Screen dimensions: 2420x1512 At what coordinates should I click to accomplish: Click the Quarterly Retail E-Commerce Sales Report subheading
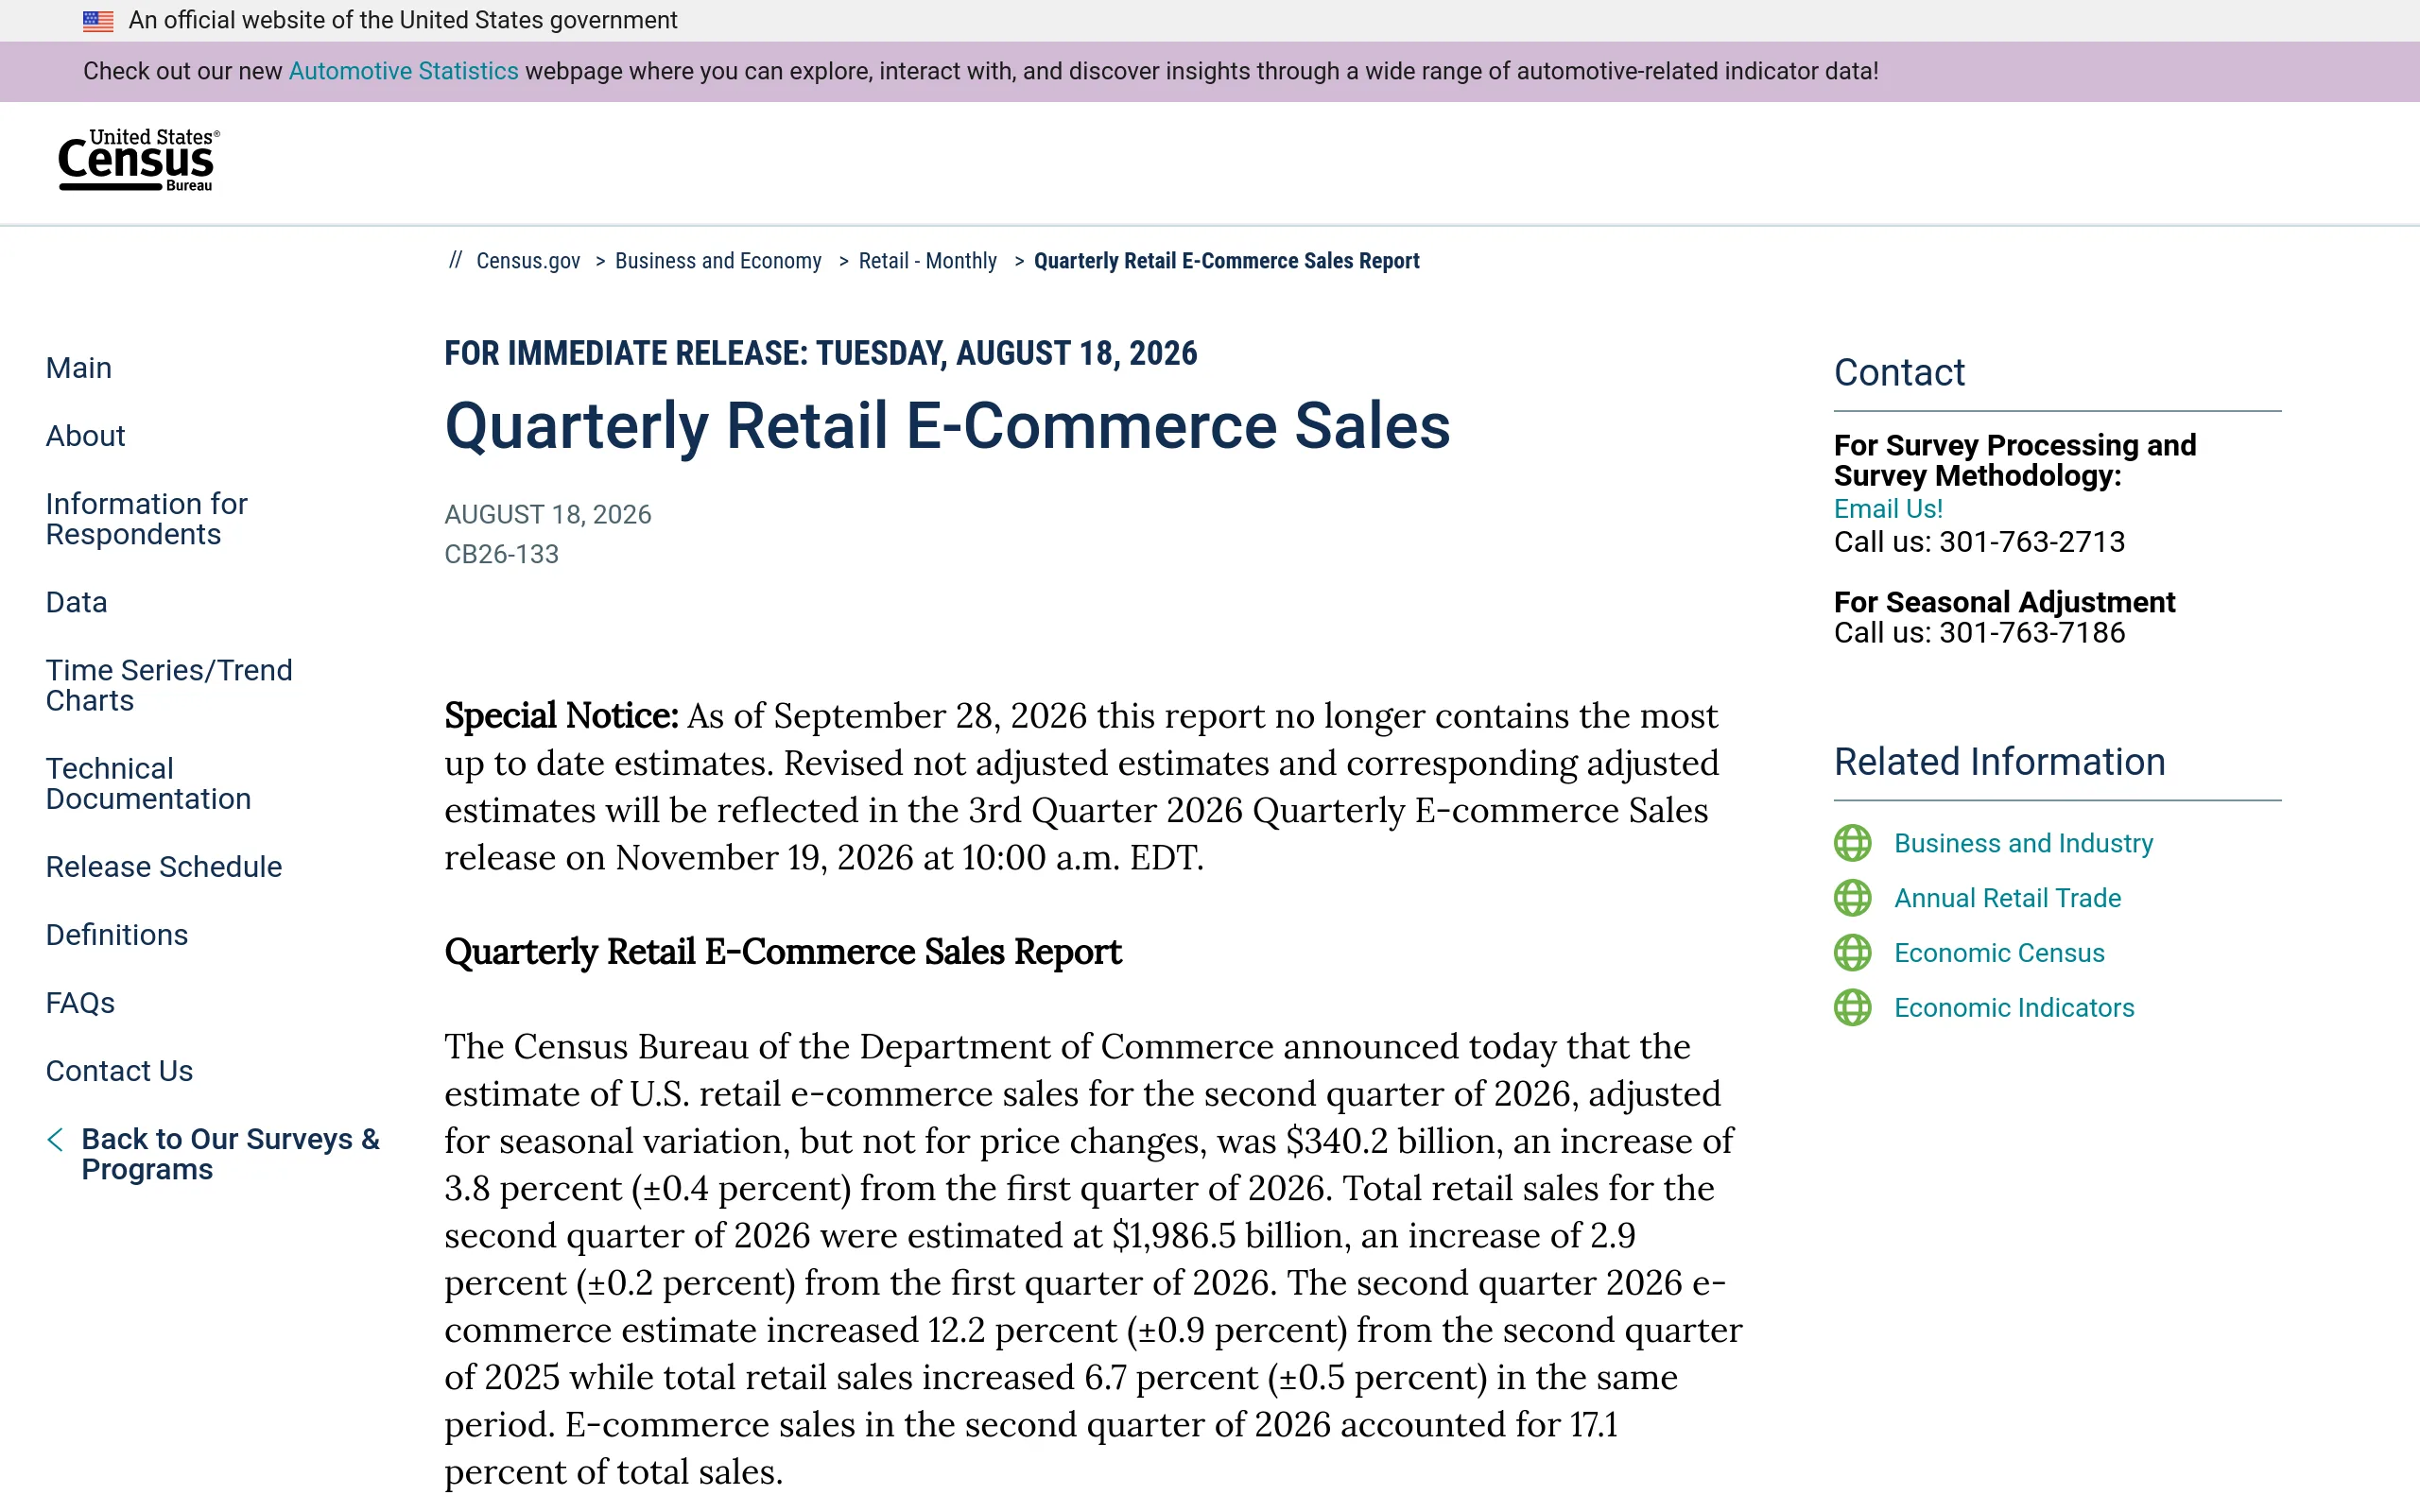pos(783,952)
